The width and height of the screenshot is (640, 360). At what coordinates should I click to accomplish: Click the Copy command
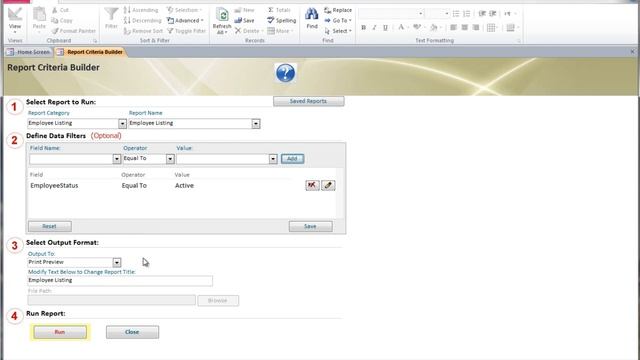(x=62, y=20)
